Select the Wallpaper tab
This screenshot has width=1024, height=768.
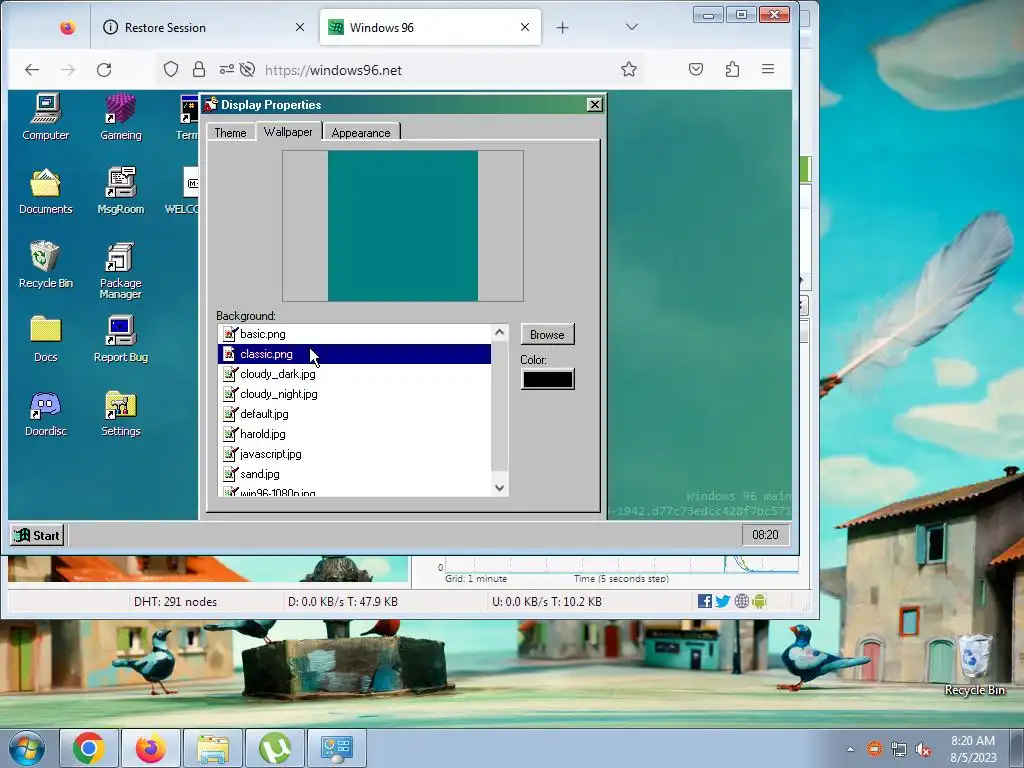click(288, 131)
